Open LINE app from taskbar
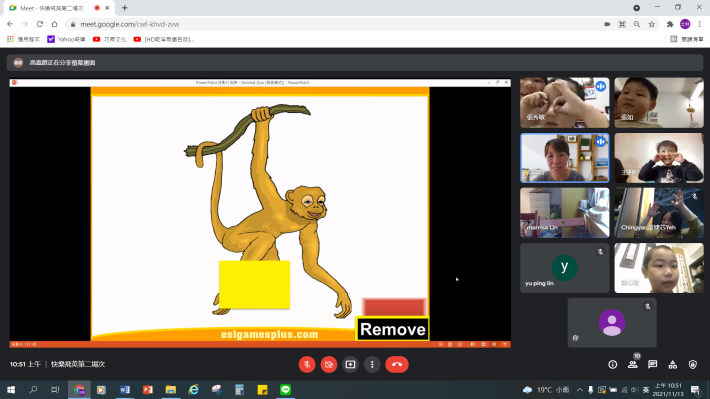Screen dimensions: 710x399 (x=285, y=390)
